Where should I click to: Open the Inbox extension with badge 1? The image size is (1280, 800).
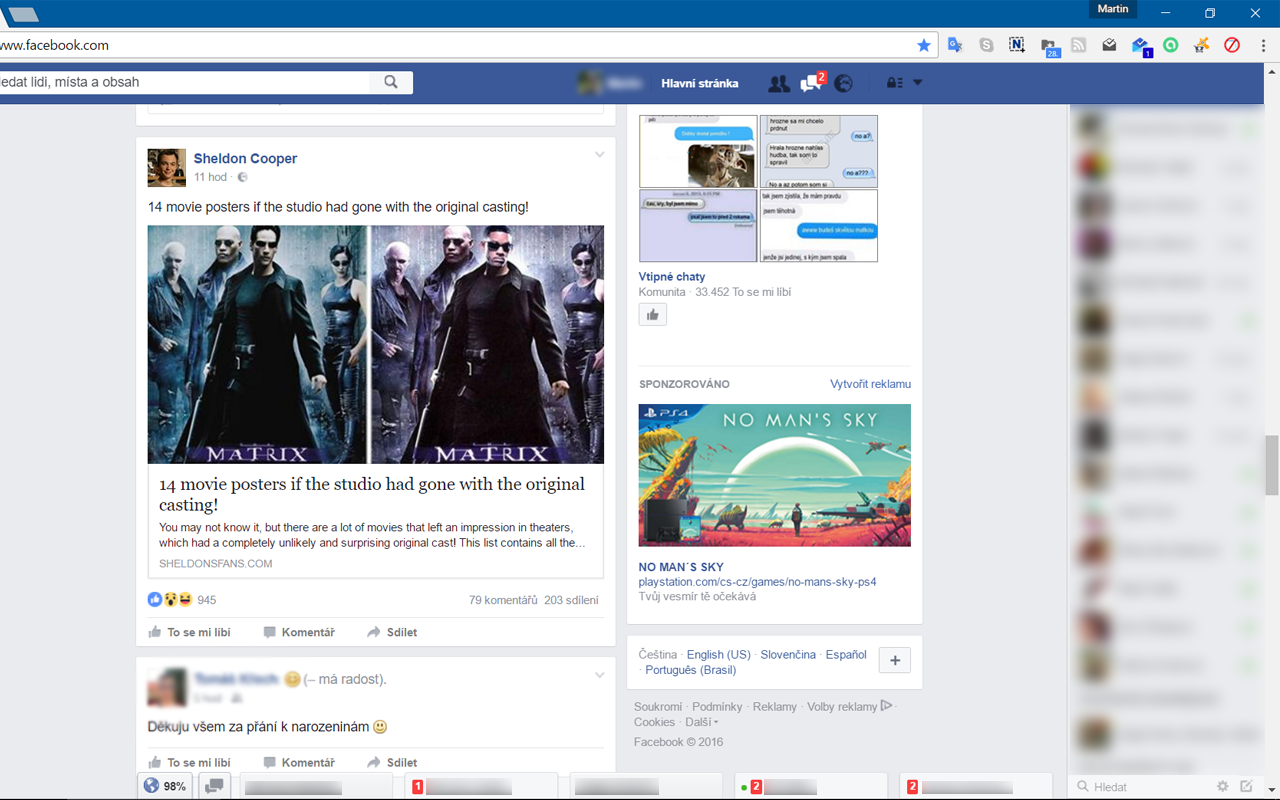click(1141, 46)
